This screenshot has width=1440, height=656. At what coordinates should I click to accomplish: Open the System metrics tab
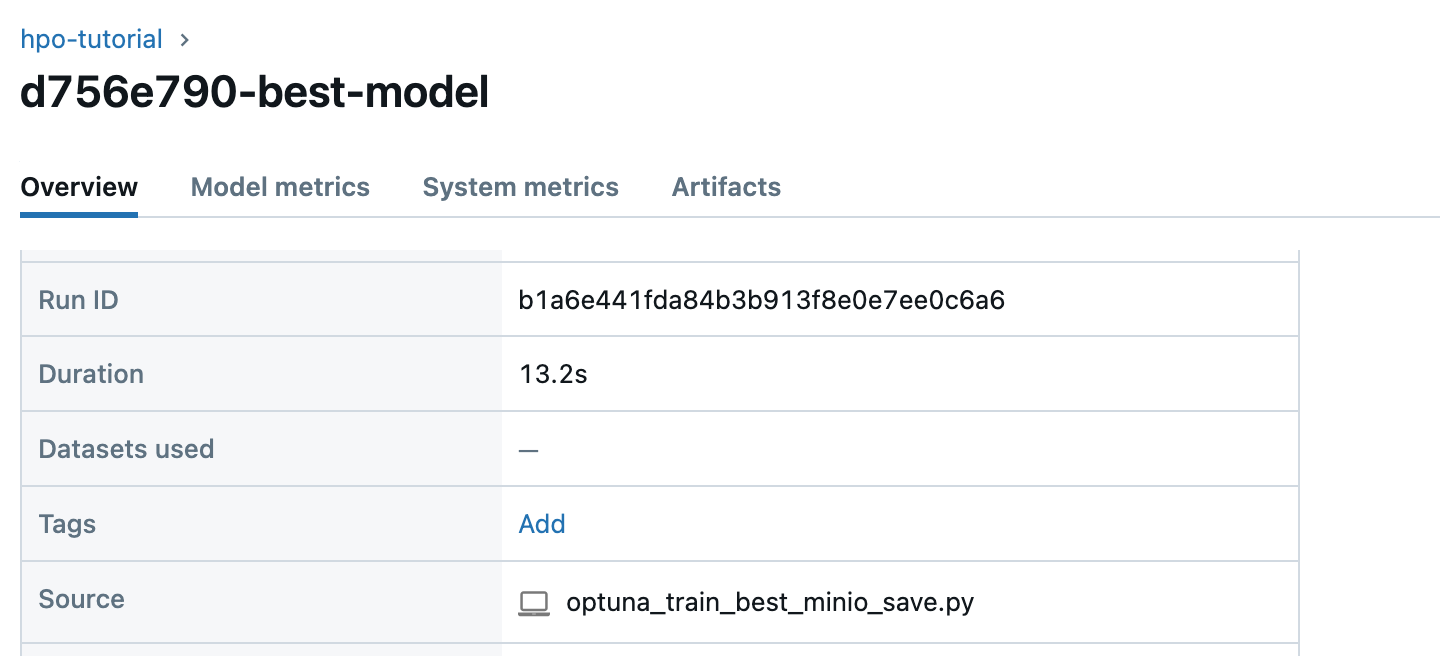tap(520, 187)
